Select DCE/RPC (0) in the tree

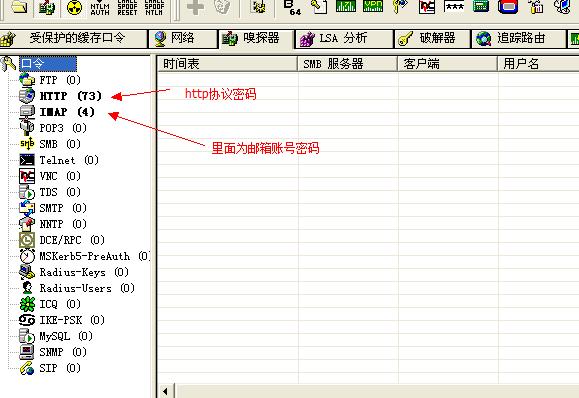[x=72, y=240]
